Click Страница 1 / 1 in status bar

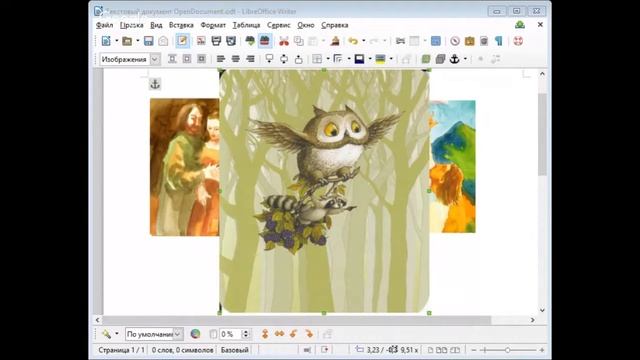(122, 350)
